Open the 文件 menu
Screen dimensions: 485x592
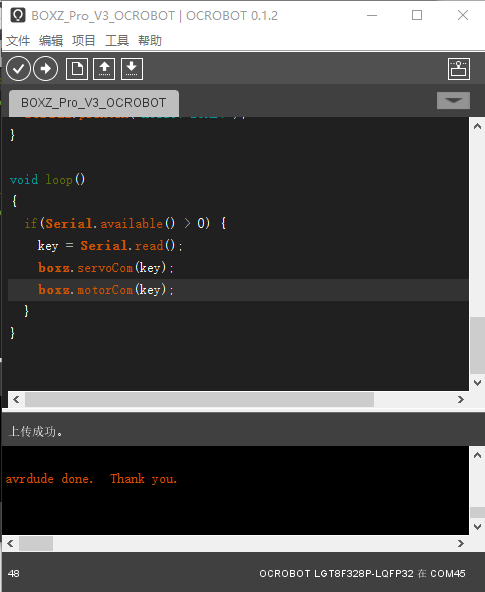(x=18, y=40)
